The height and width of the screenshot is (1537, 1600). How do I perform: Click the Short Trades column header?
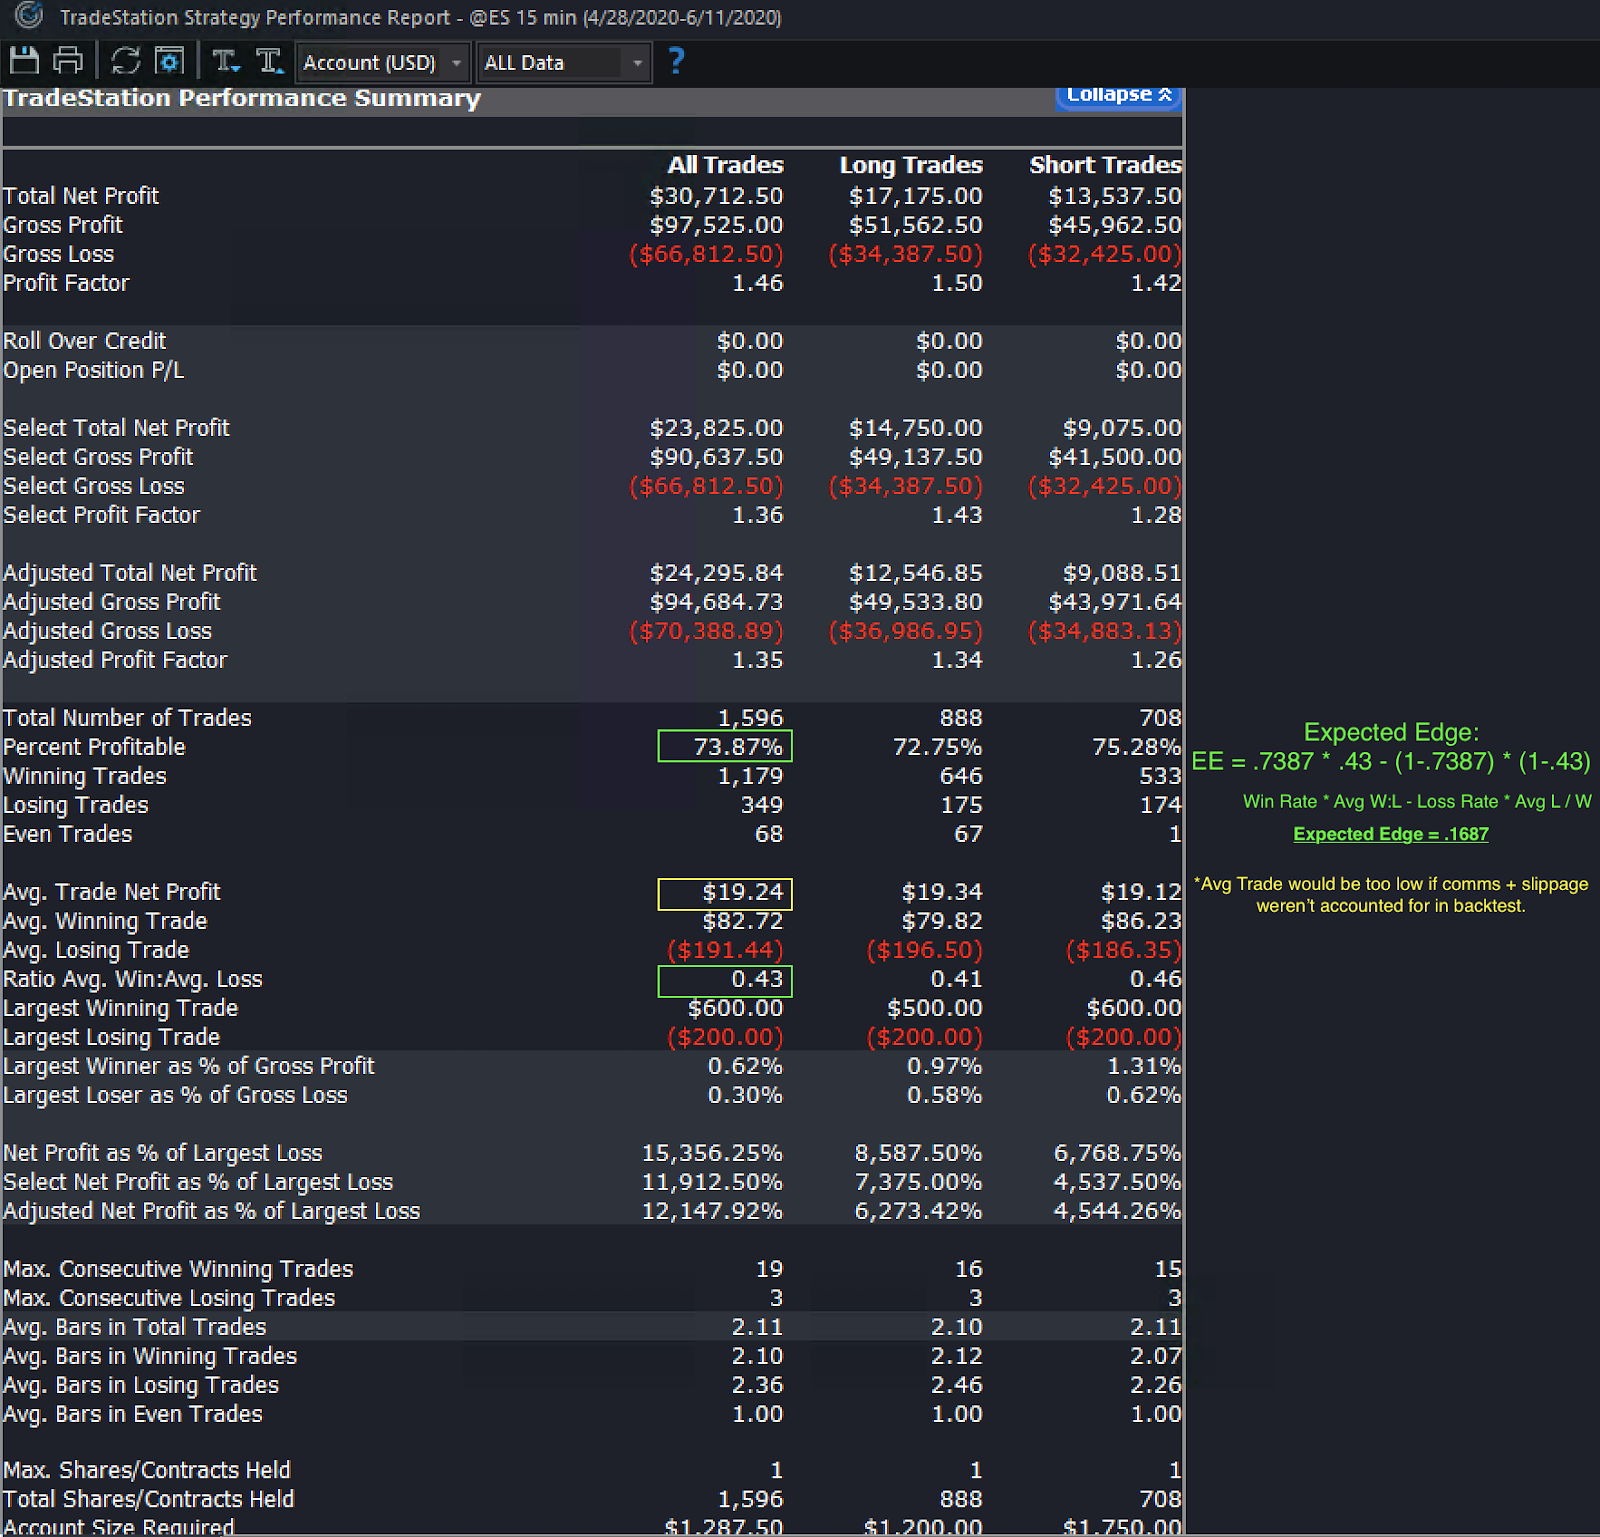1105,165
